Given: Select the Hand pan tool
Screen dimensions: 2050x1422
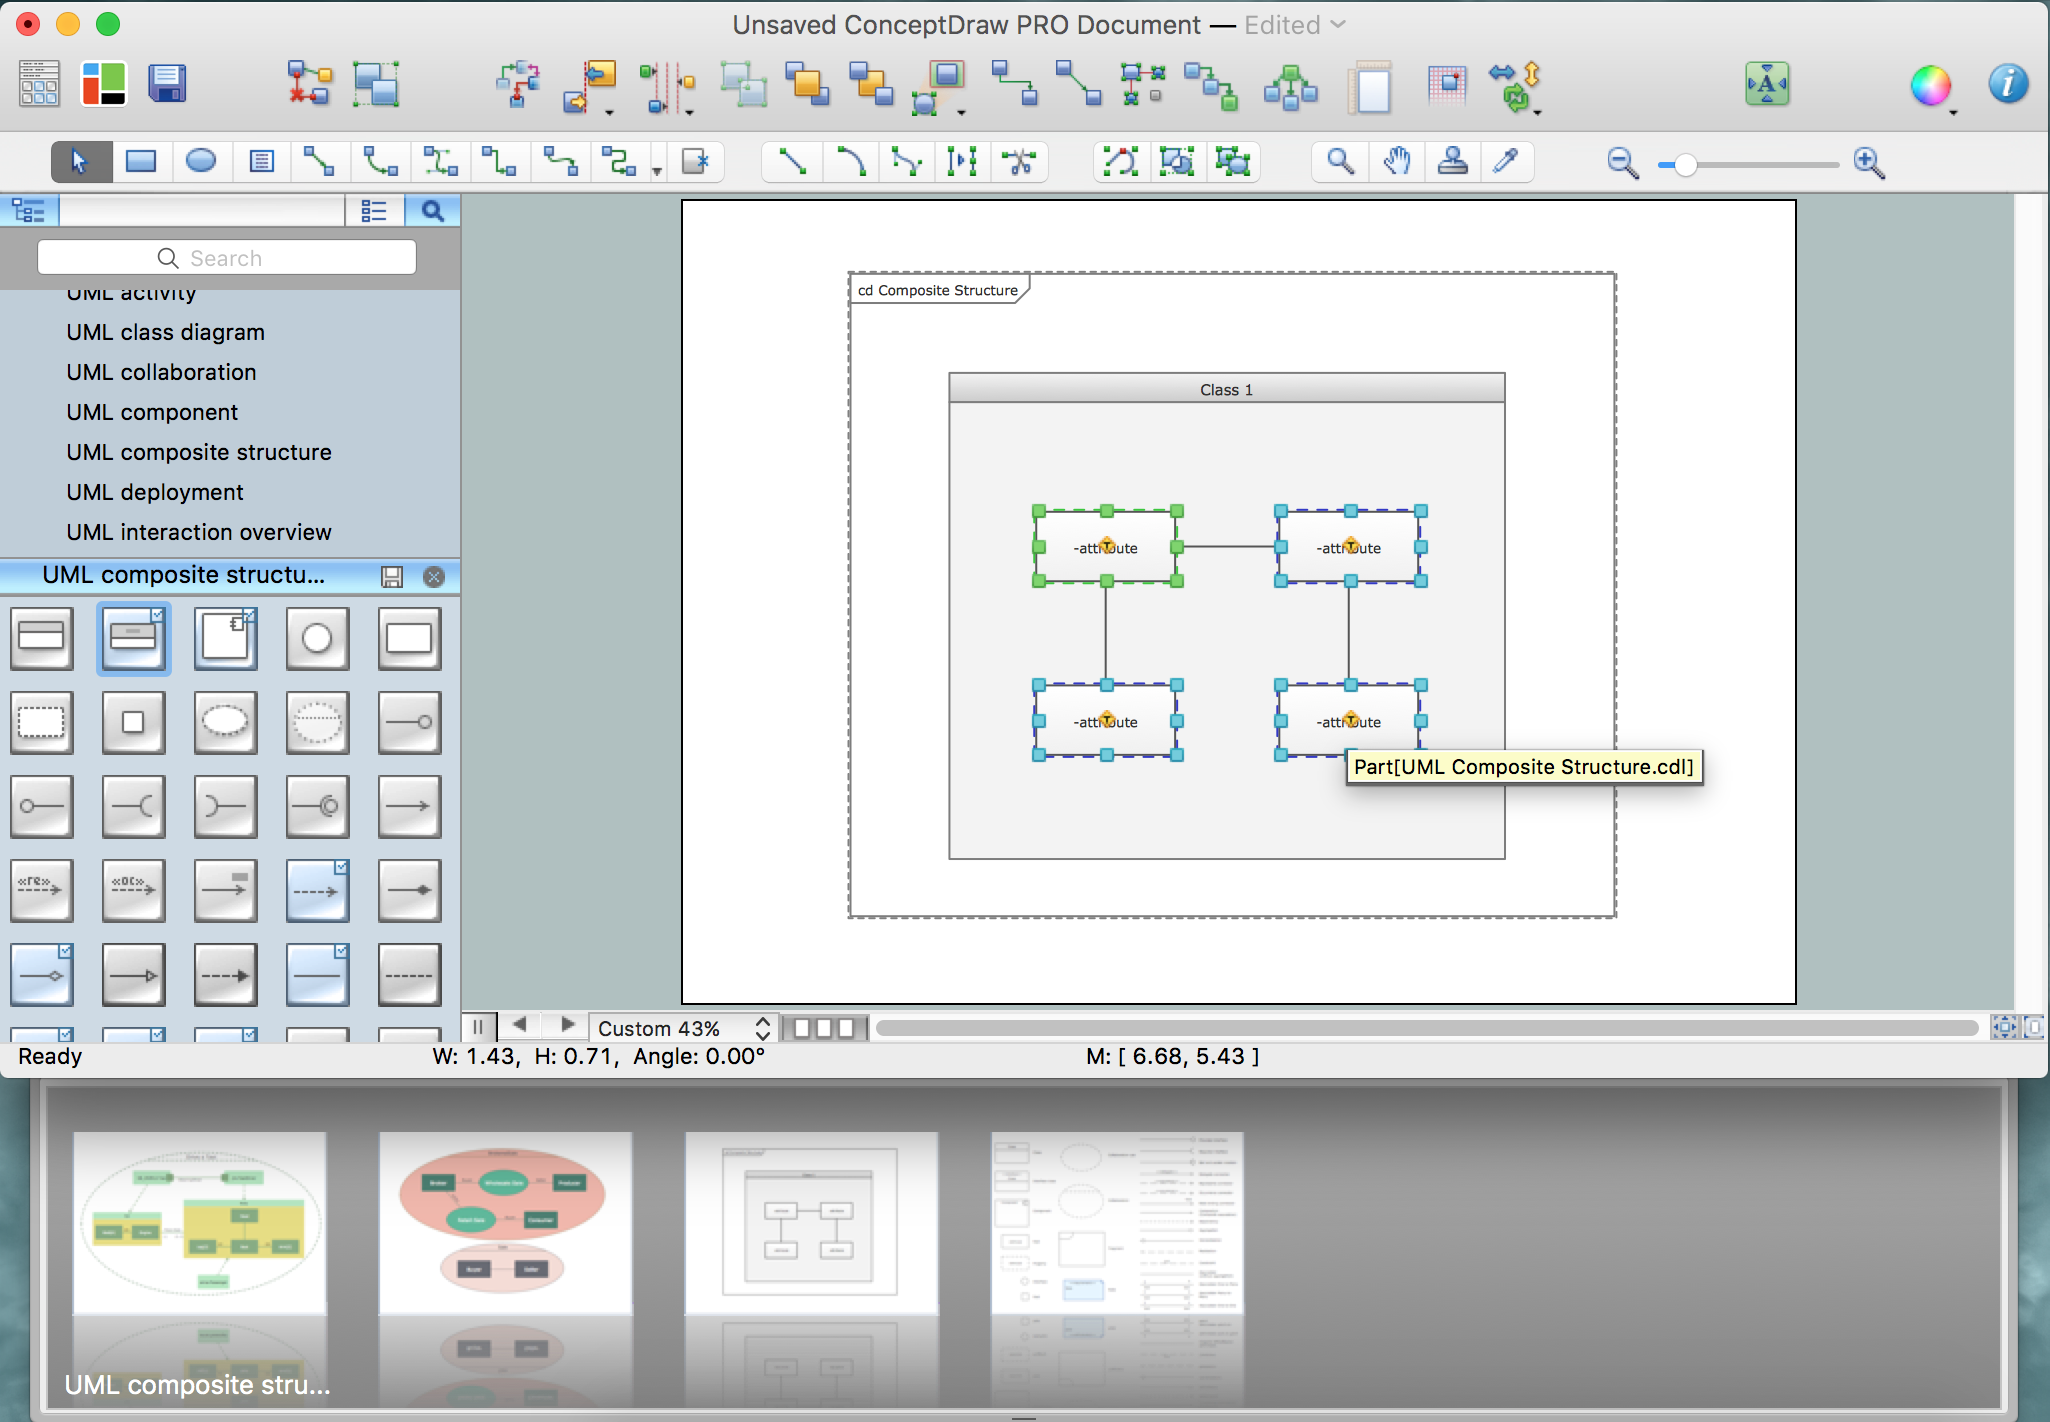Looking at the screenshot, I should pos(1397,161).
